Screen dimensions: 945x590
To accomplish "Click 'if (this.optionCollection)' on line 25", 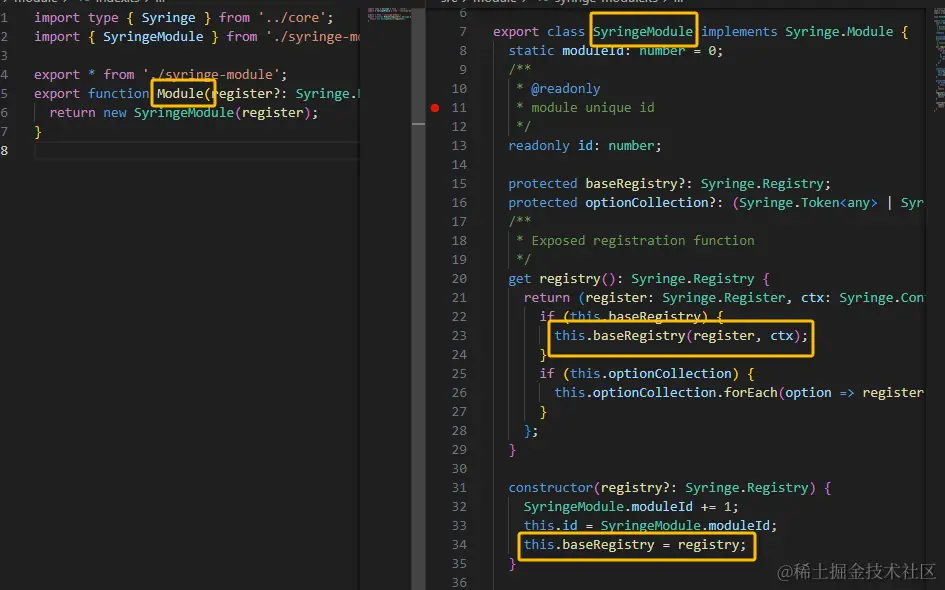I will point(639,374).
